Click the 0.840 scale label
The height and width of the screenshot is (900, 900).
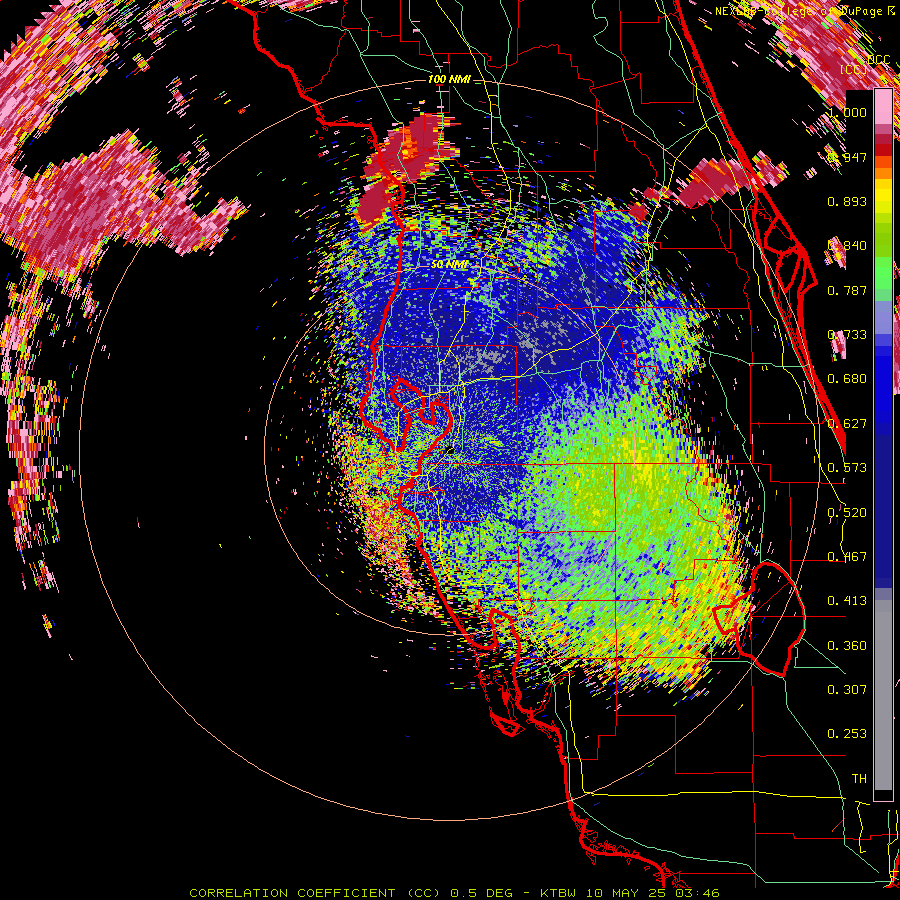coord(847,246)
